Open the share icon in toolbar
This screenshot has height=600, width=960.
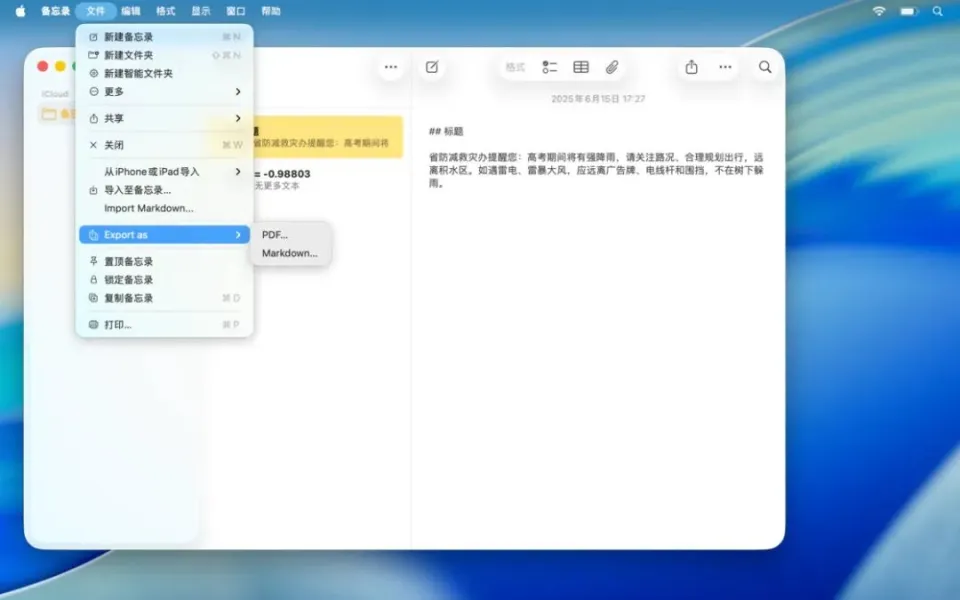[x=691, y=67]
